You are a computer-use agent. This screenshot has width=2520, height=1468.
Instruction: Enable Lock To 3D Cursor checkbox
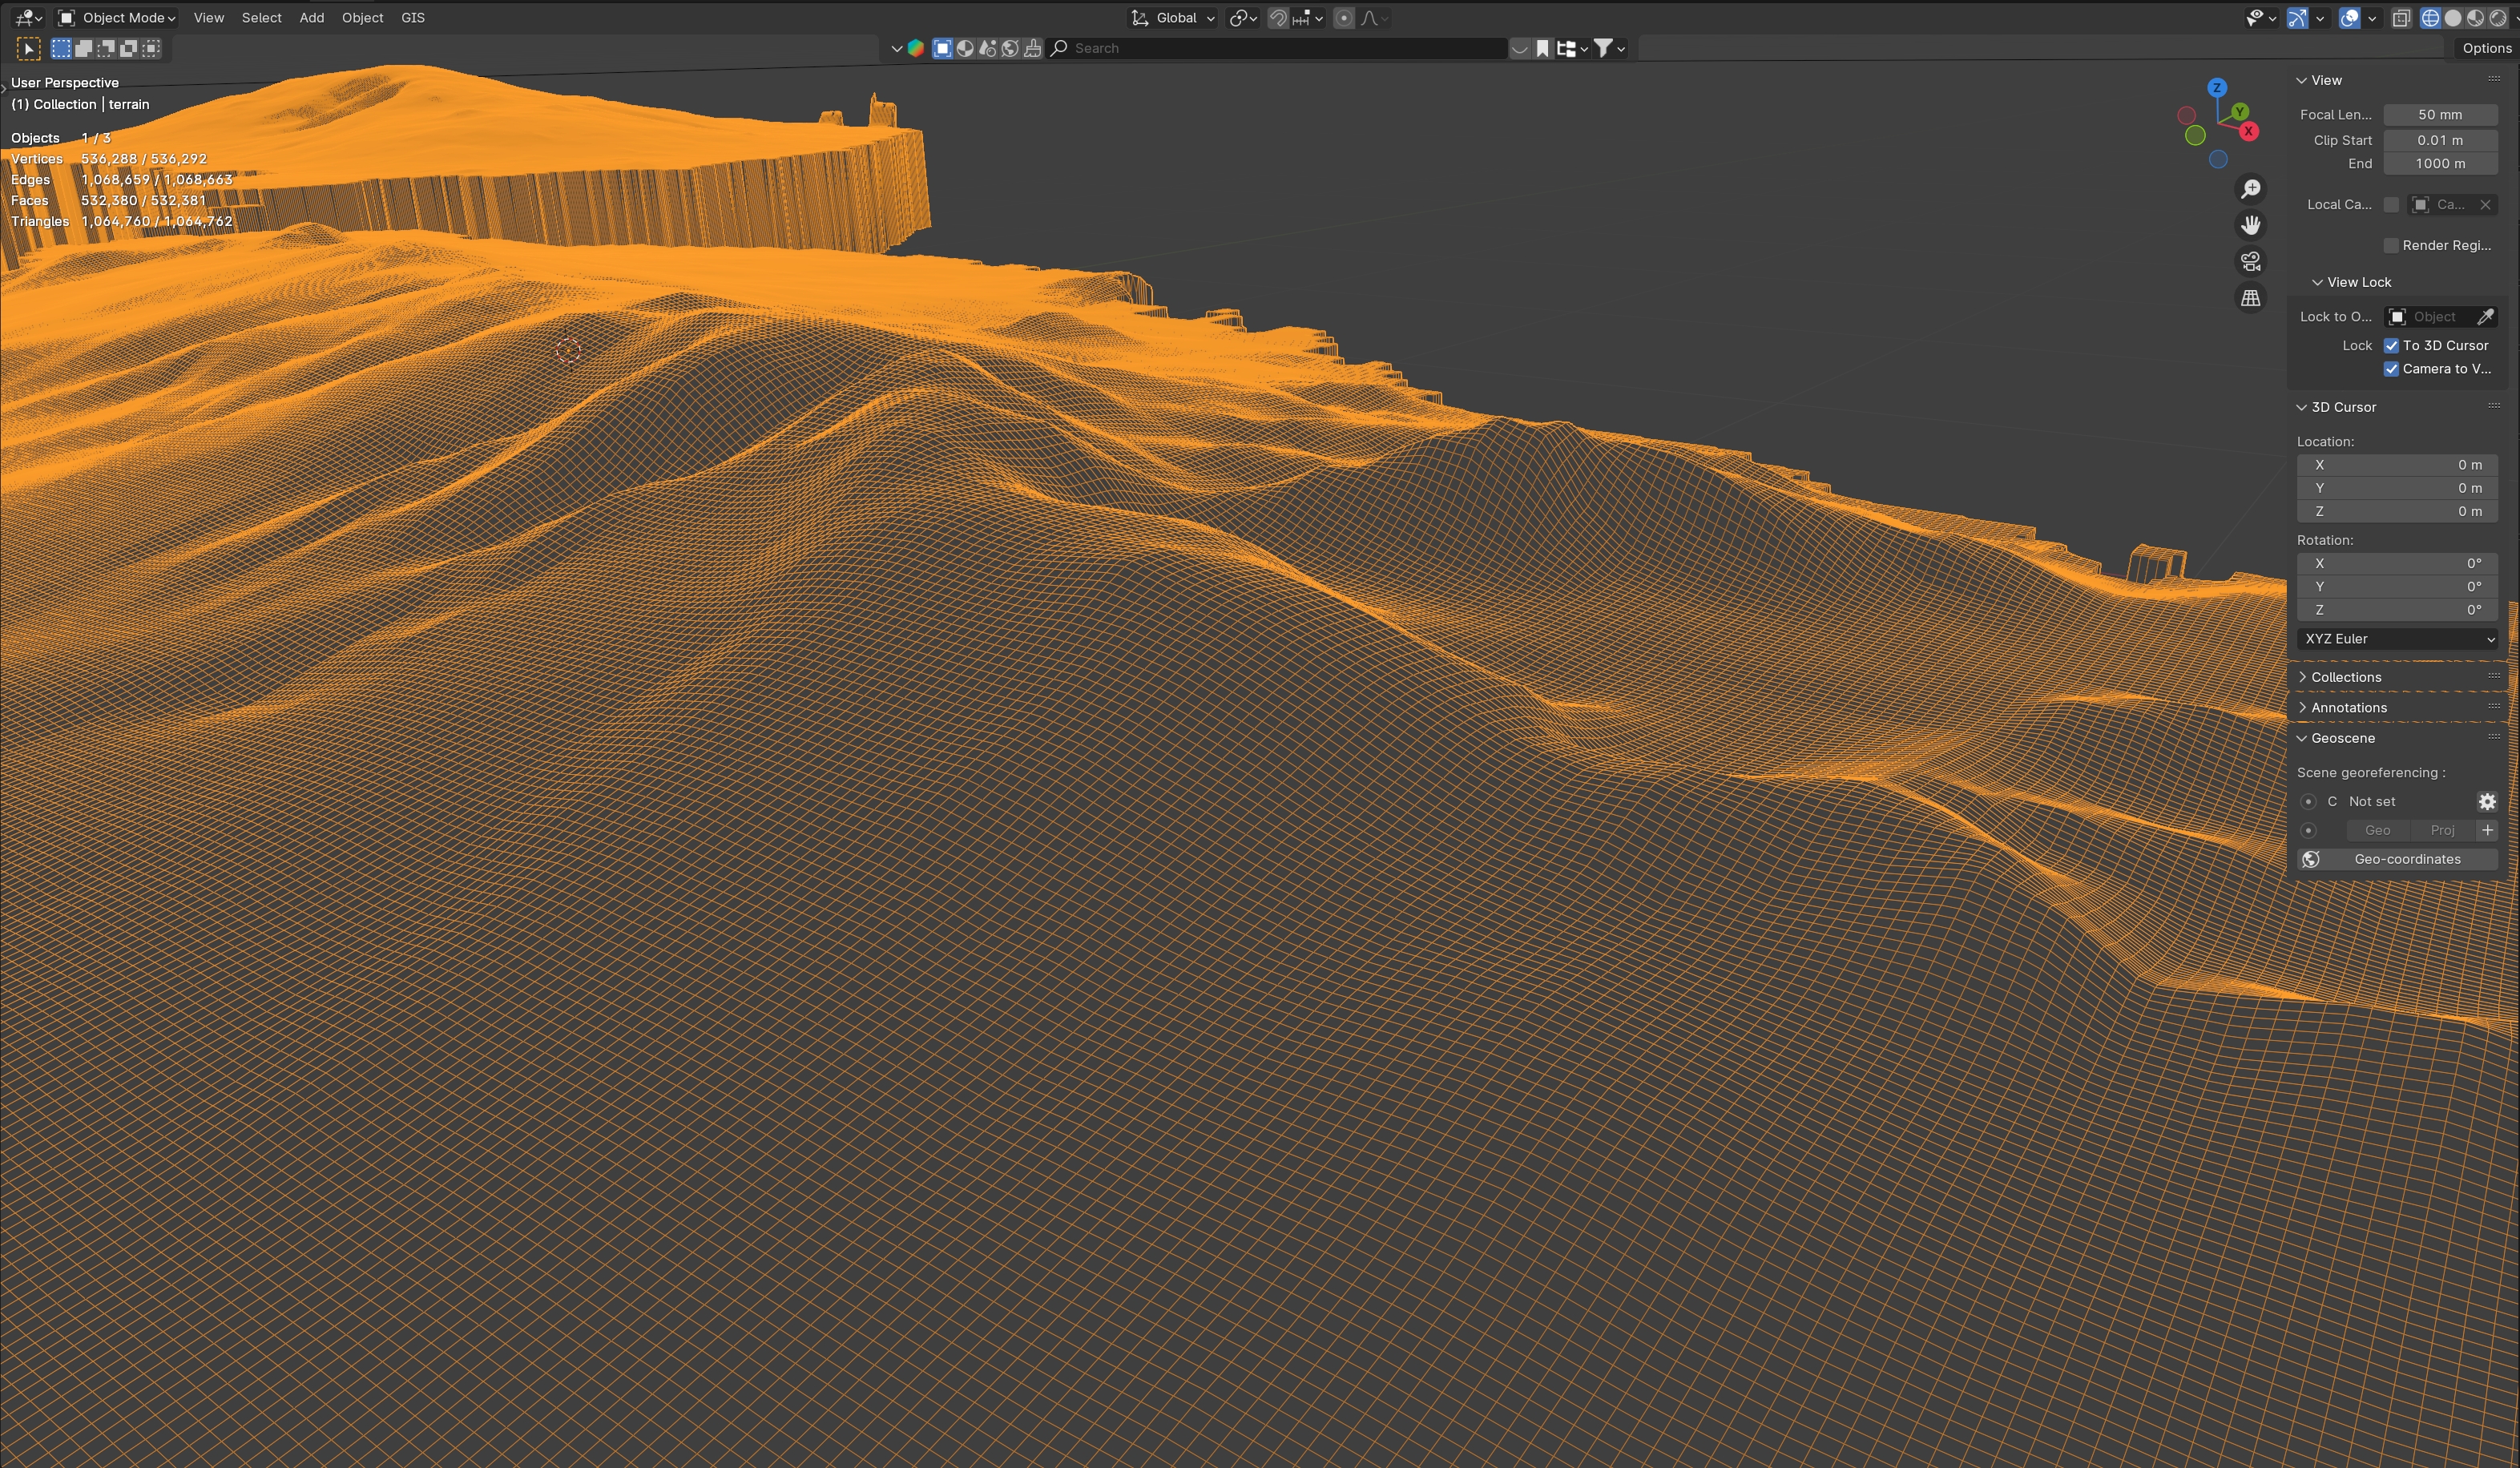2391,345
